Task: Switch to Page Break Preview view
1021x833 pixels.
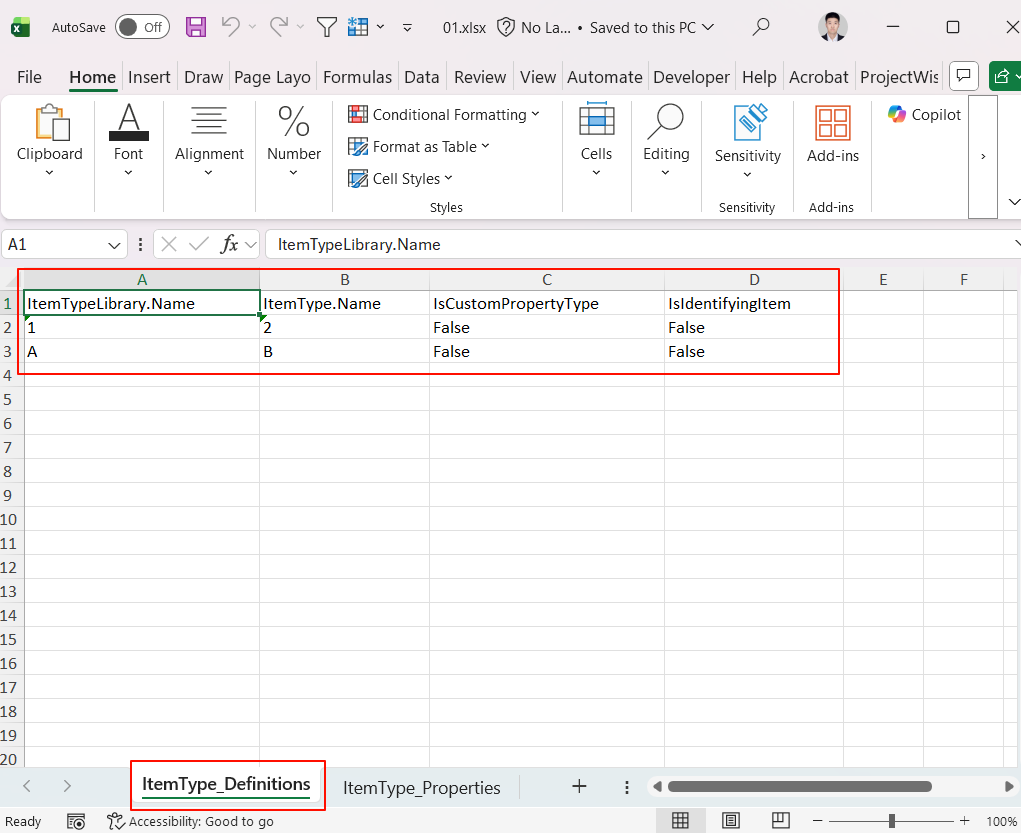Action: click(780, 821)
